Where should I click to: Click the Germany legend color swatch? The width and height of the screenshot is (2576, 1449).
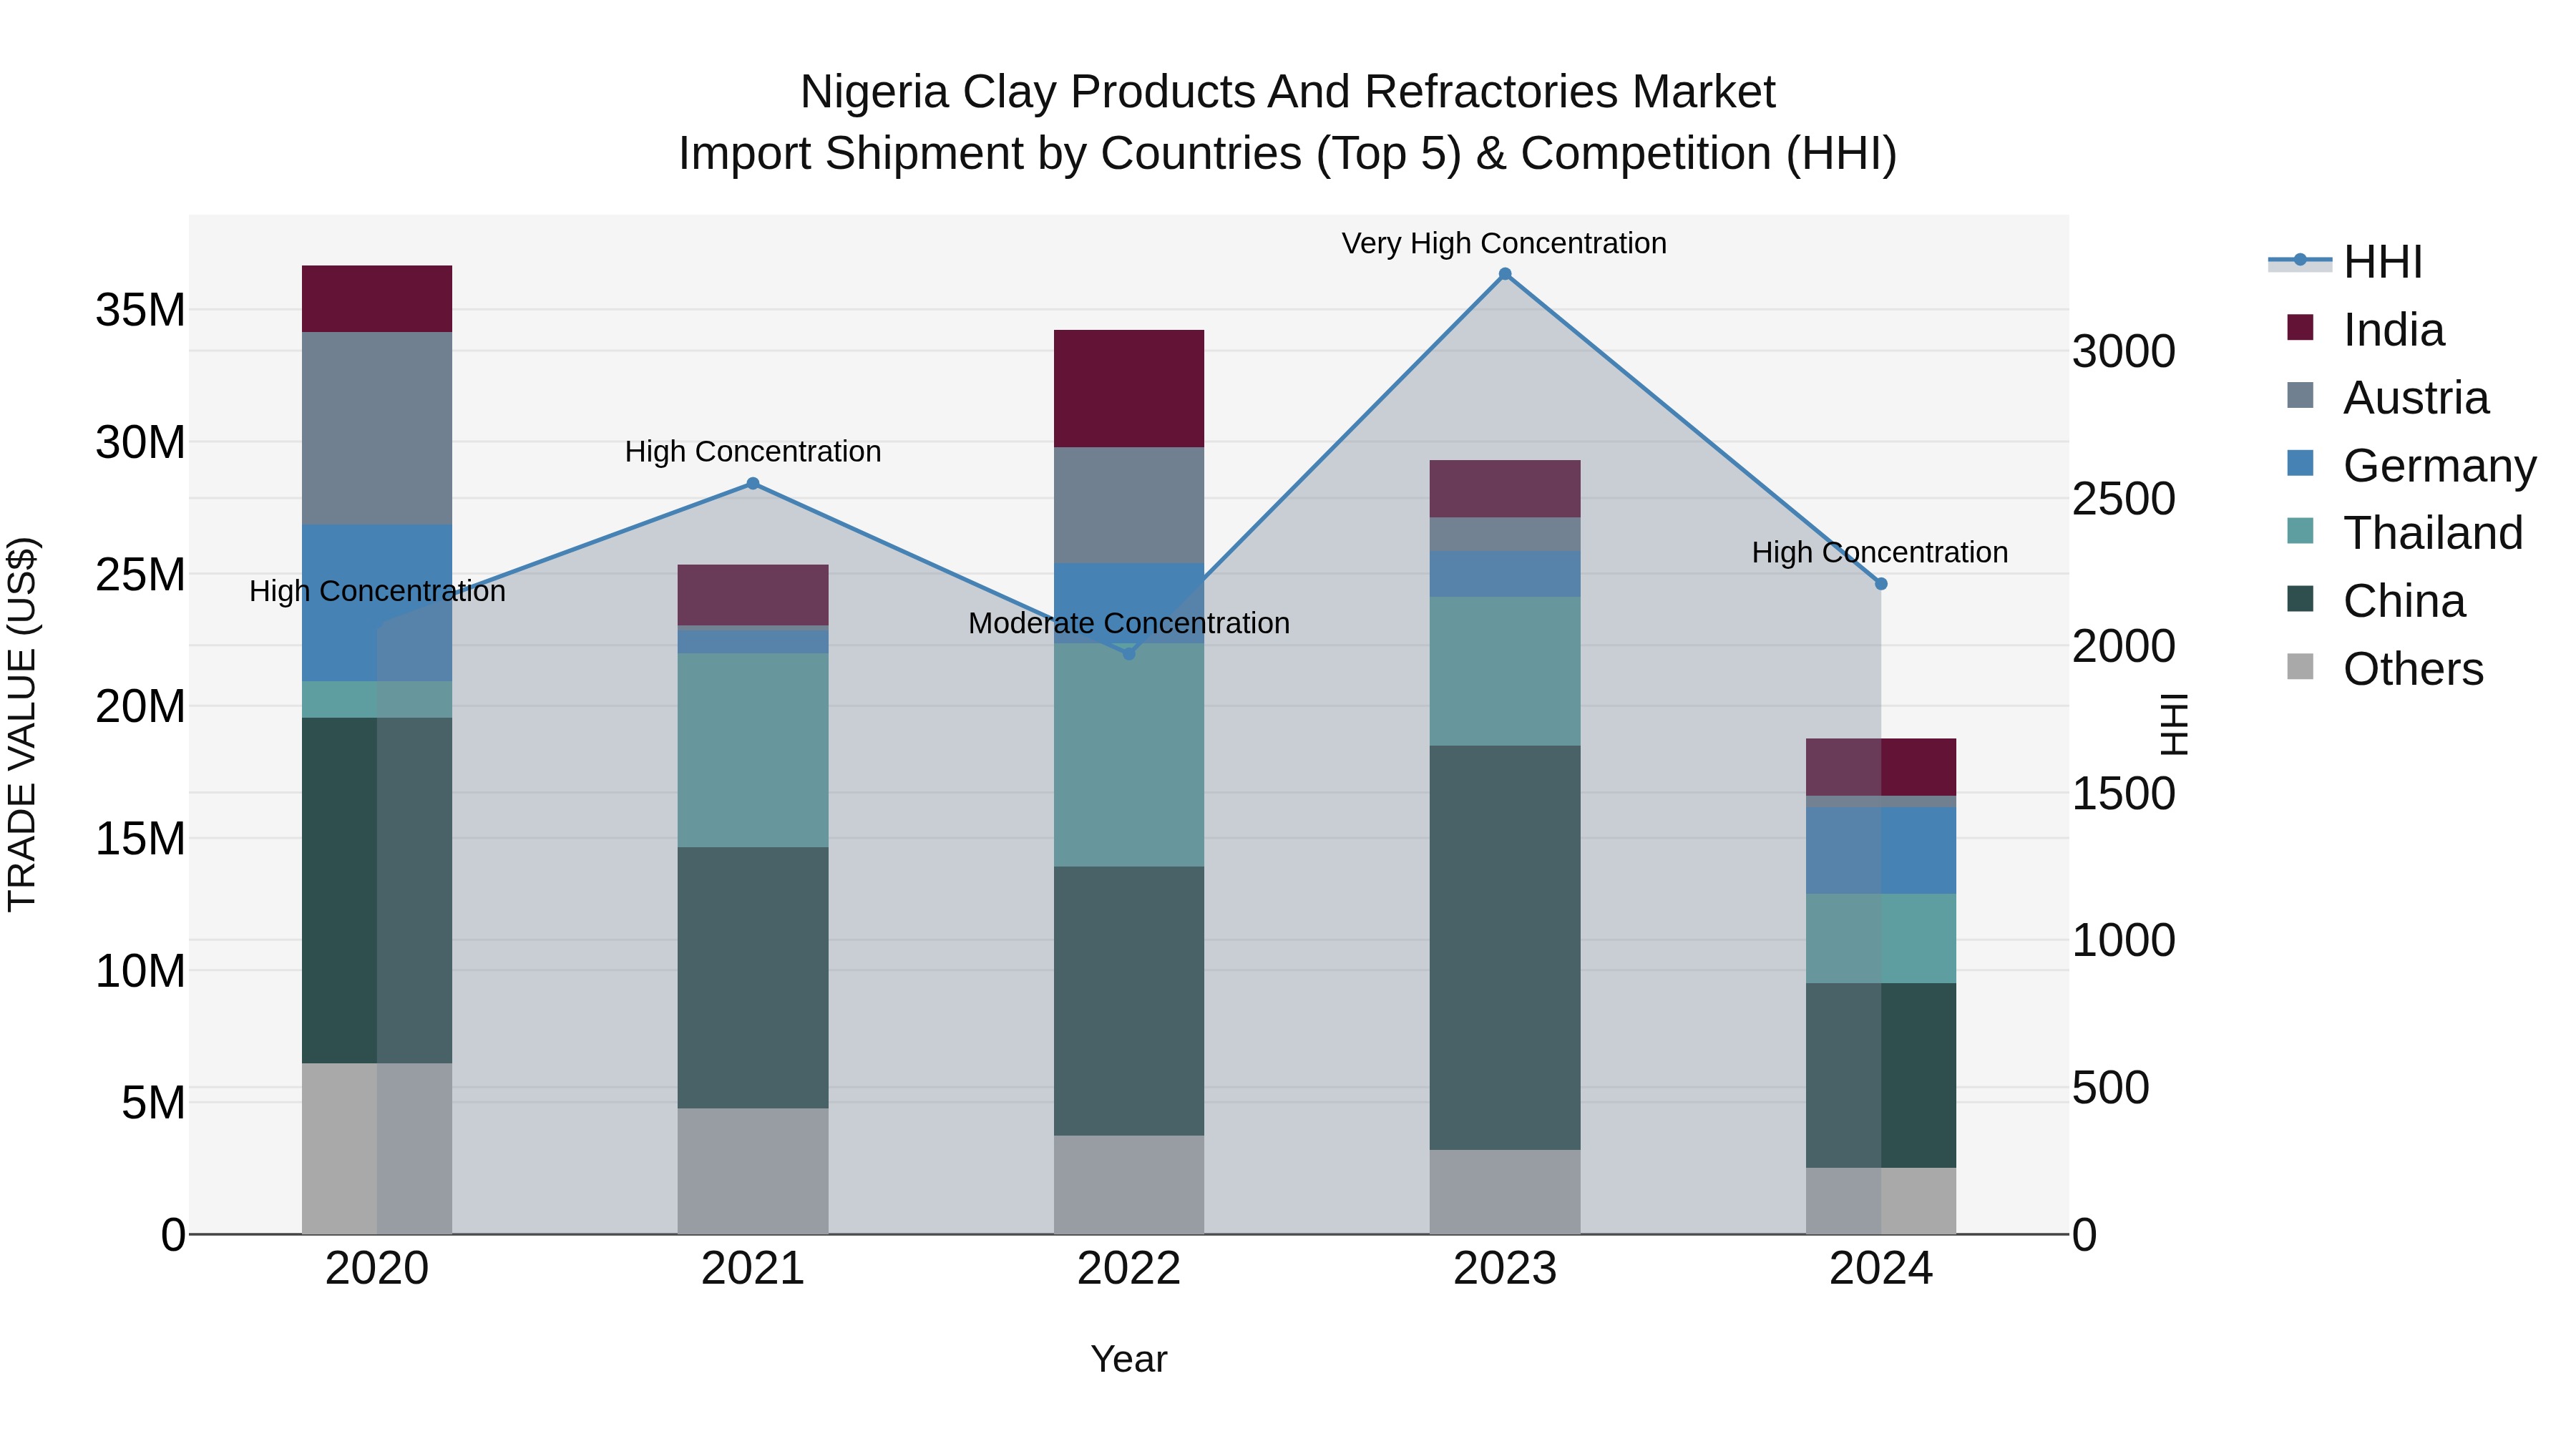pos(2300,463)
